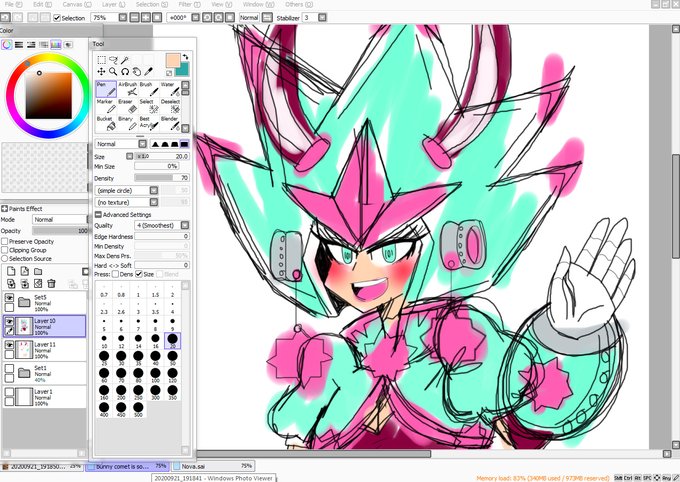Select the Rotate canvas tool
The width and height of the screenshot is (680, 482).
tap(125, 72)
